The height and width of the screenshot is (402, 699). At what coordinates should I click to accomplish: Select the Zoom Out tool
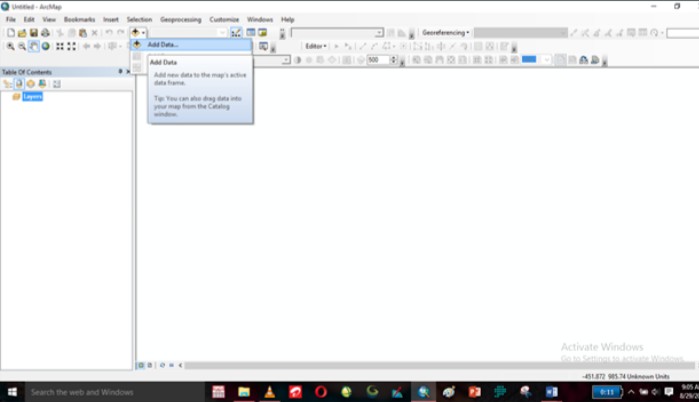[22, 46]
